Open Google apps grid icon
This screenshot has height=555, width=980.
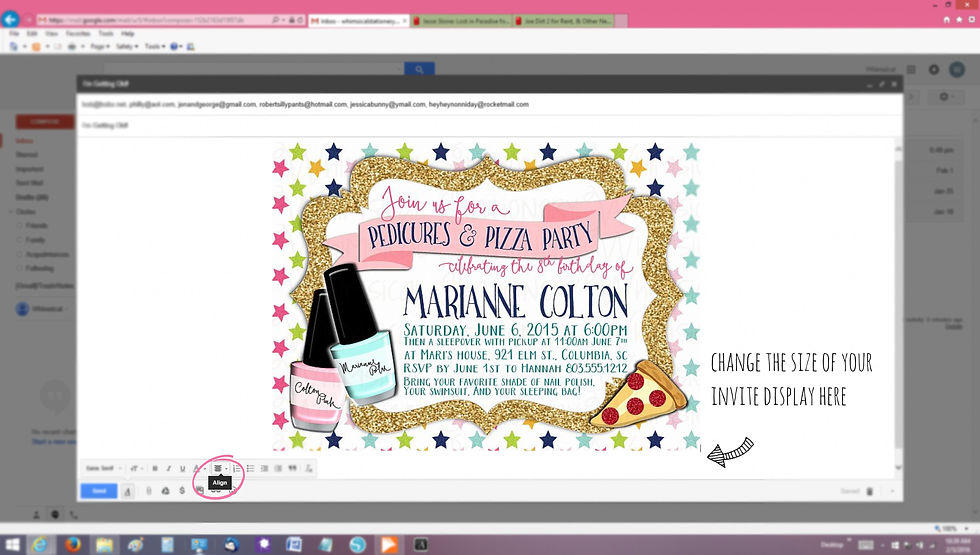click(911, 69)
